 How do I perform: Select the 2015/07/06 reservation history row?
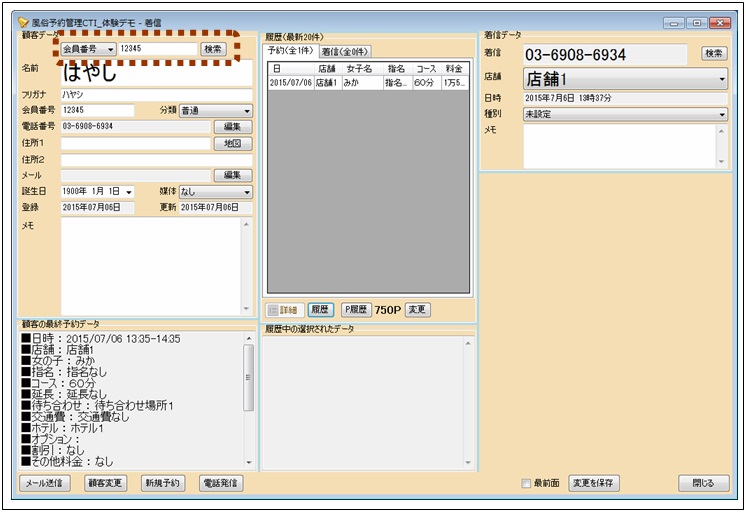click(x=368, y=83)
